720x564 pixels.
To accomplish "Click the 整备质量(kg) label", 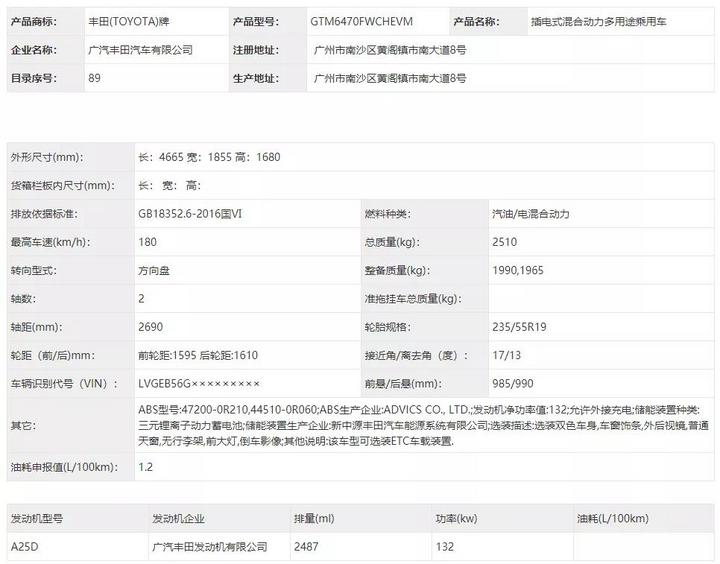I will pos(397,271).
